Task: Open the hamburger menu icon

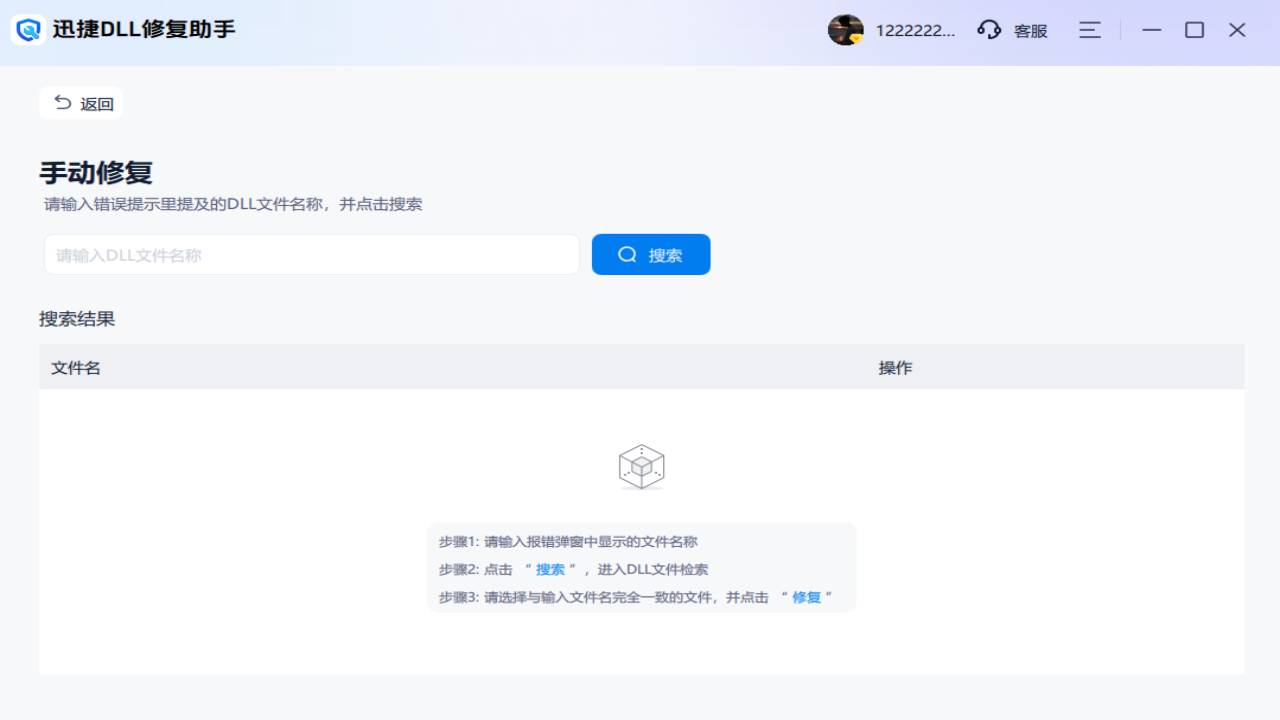Action: click(x=1090, y=30)
